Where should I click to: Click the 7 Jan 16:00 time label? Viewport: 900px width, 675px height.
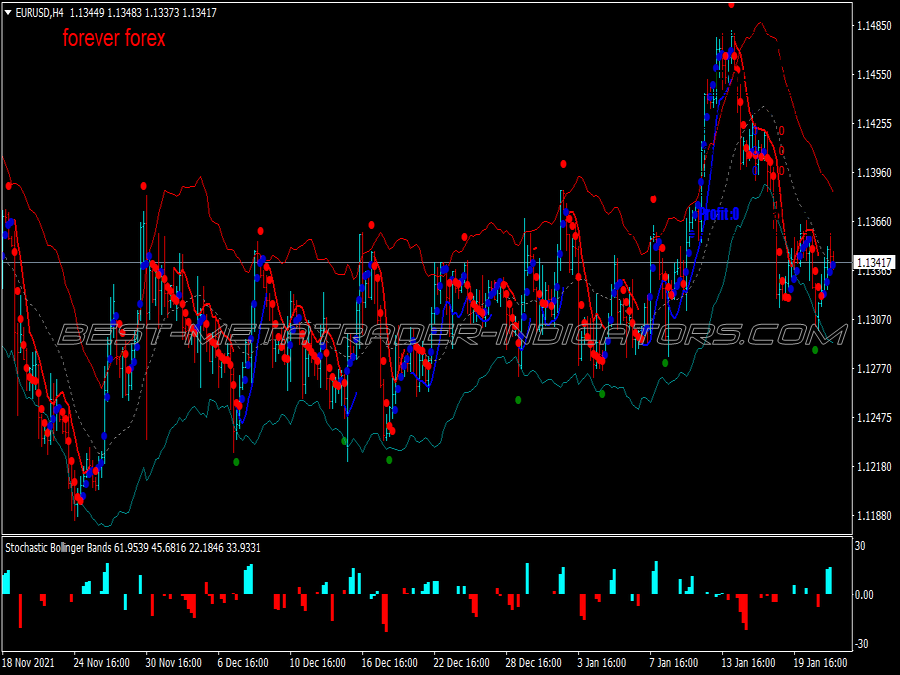click(x=673, y=662)
